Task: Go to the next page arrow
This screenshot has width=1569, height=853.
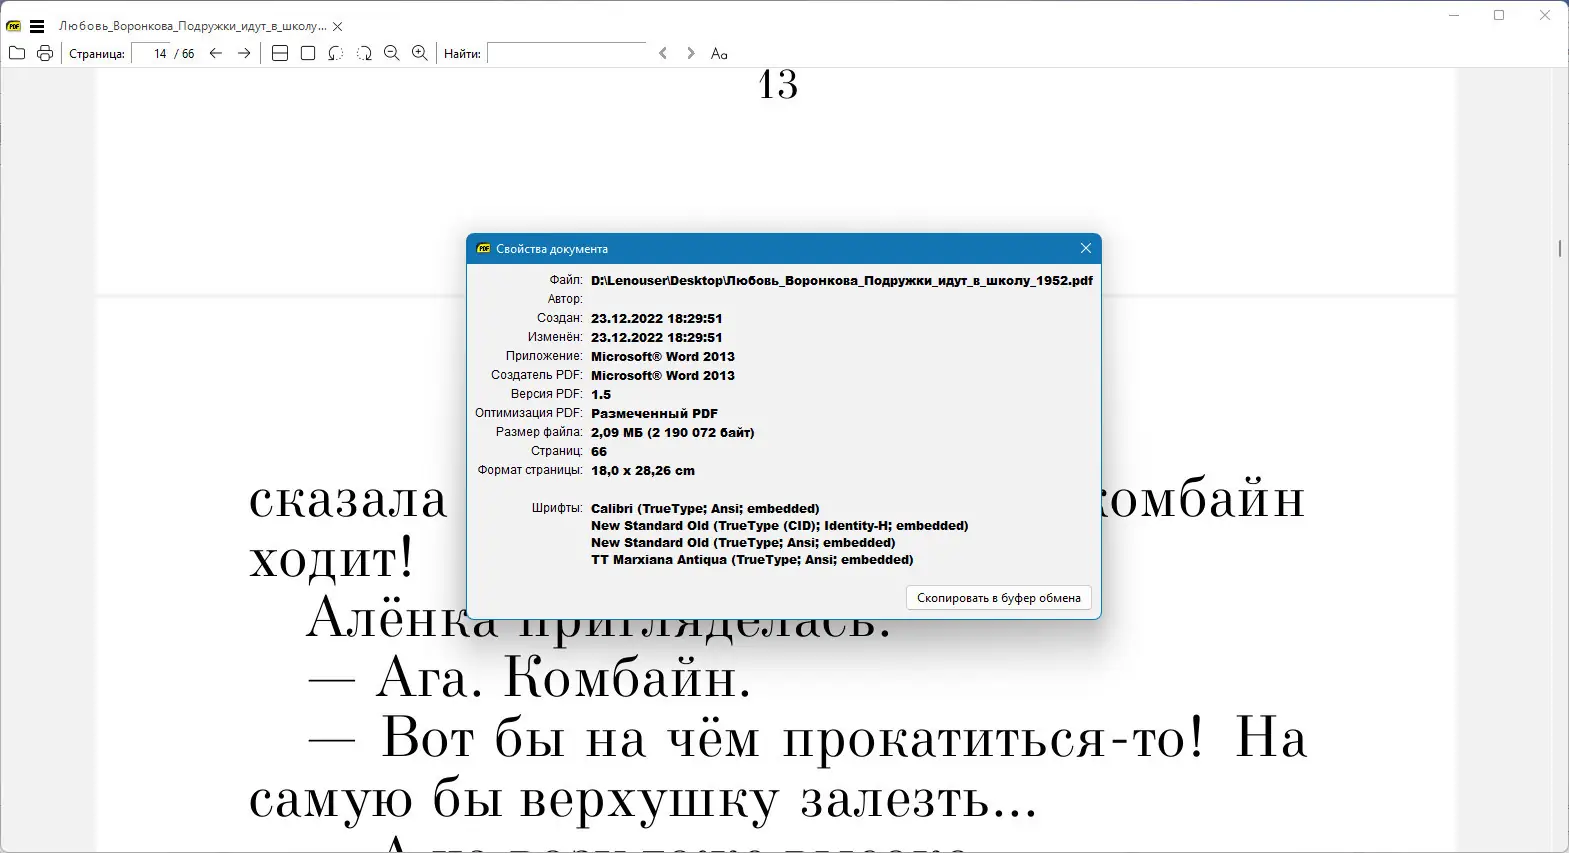Action: (x=244, y=53)
